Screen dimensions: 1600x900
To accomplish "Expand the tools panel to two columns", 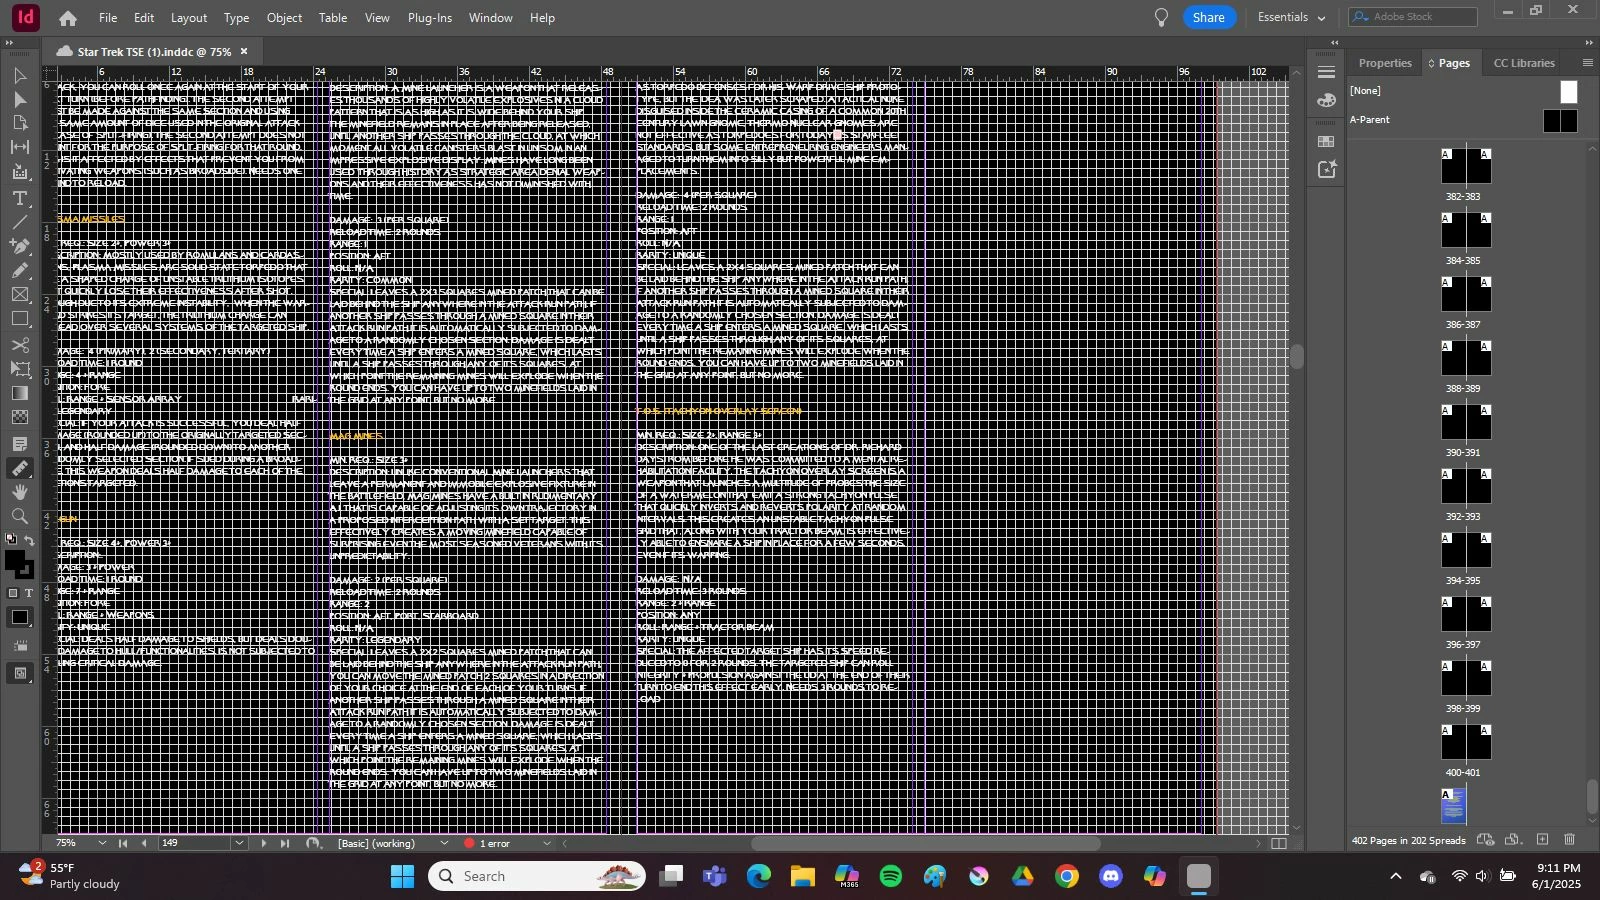I will pyautogui.click(x=9, y=42).
